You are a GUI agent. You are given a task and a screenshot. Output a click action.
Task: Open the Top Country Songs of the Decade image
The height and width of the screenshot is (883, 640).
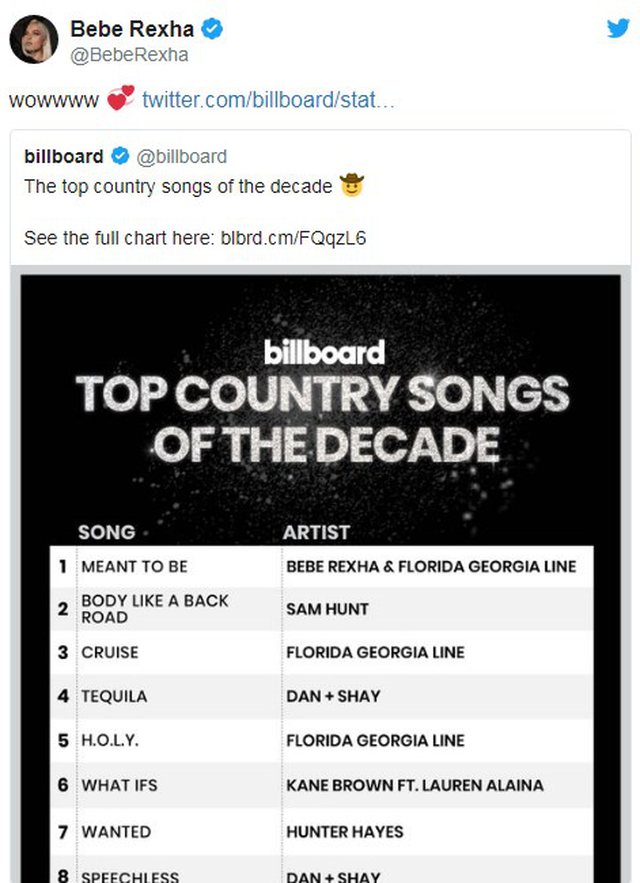321,578
